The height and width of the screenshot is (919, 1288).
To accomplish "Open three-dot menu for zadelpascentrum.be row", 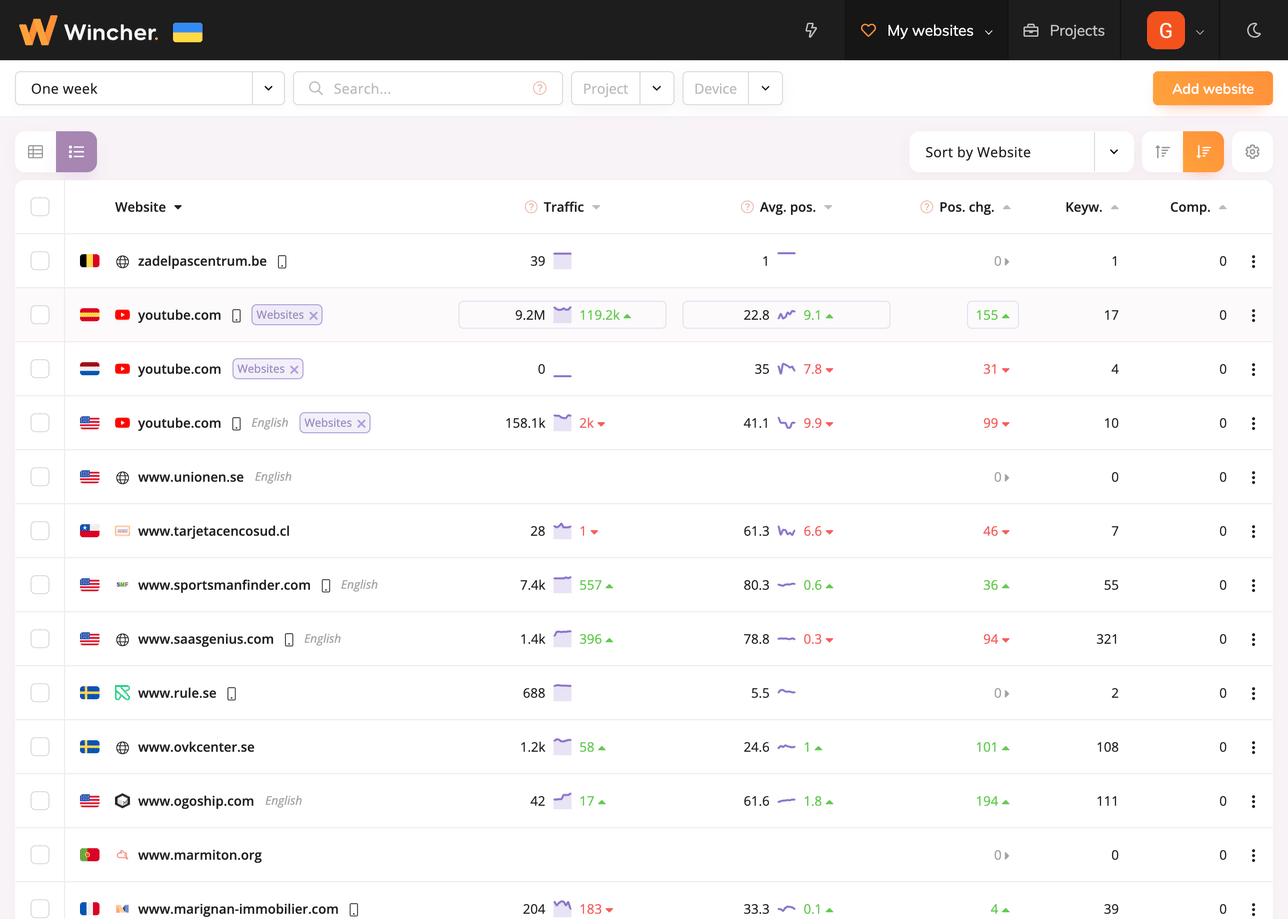I will (x=1253, y=261).
